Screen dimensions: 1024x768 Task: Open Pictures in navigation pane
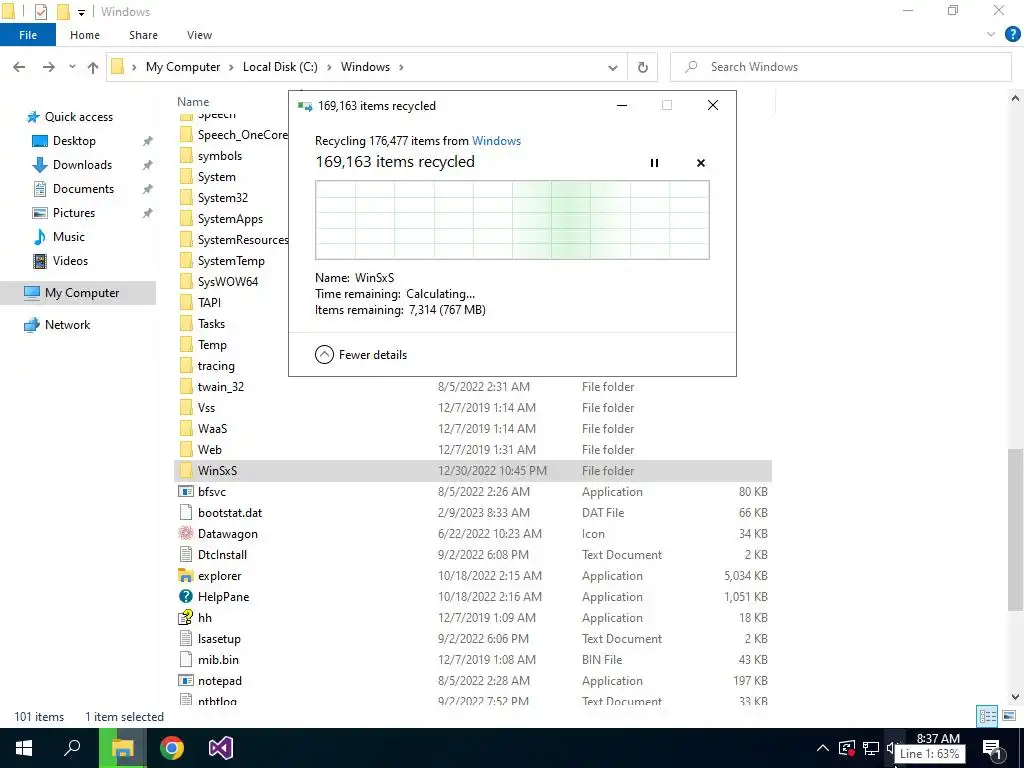coord(74,213)
